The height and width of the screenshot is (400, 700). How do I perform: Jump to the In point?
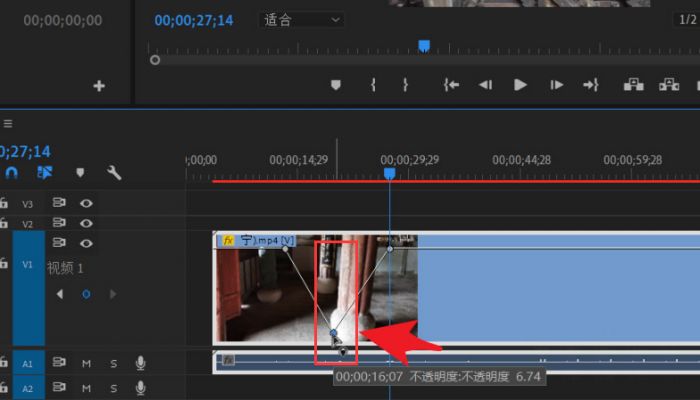click(452, 86)
